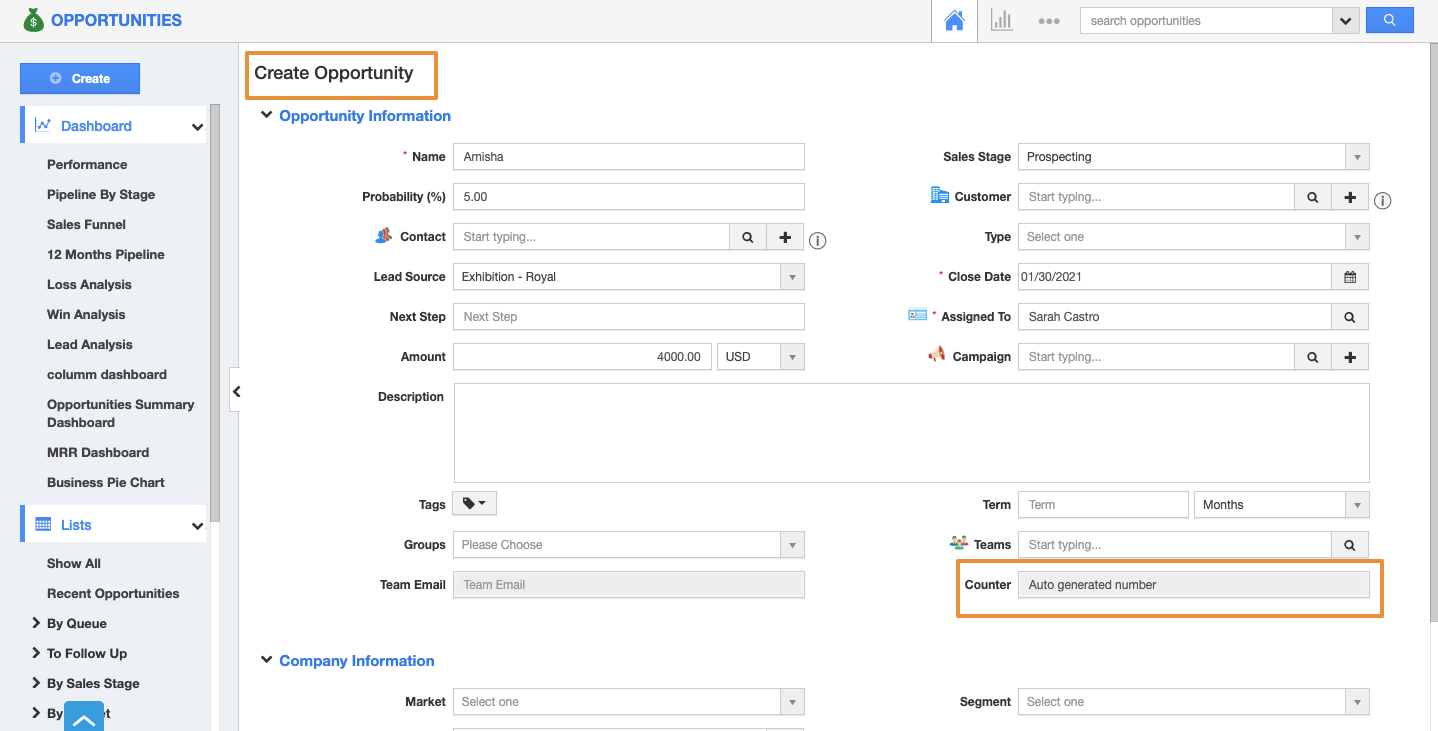Add new contact with plus icon
This screenshot has width=1438, height=731.
785,237
